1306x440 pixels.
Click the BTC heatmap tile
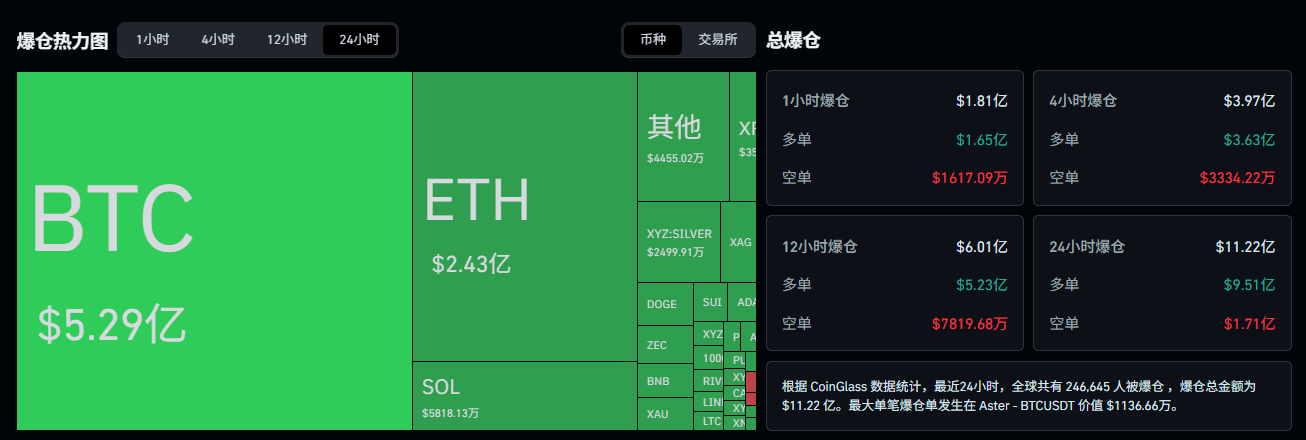[214, 250]
